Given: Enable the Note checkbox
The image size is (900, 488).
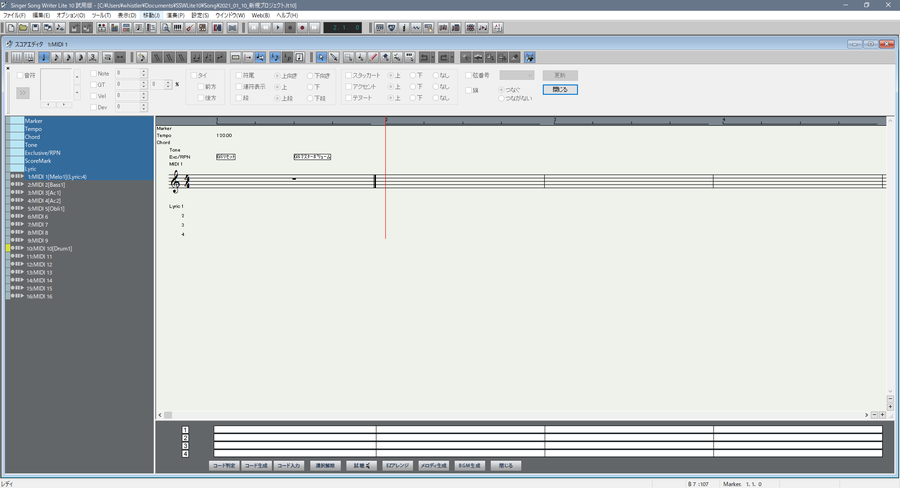Looking at the screenshot, I should (94, 74).
